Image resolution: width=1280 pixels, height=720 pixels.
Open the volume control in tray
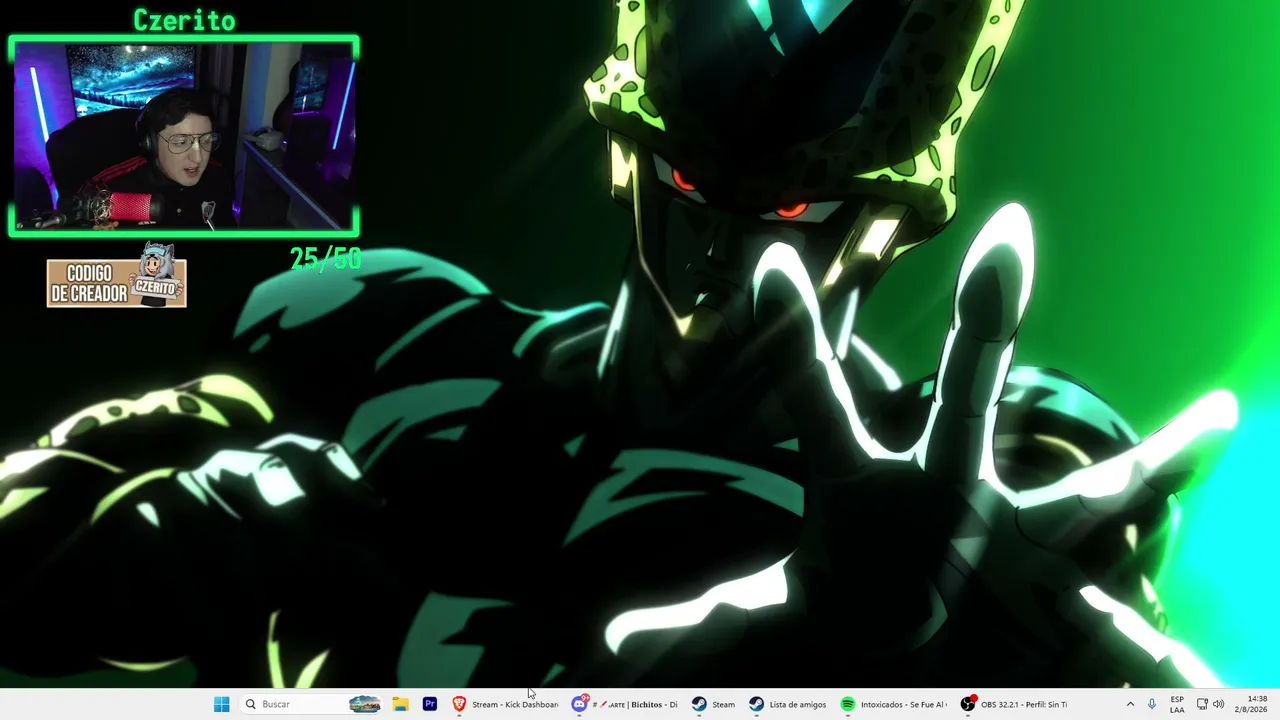[x=1218, y=704]
